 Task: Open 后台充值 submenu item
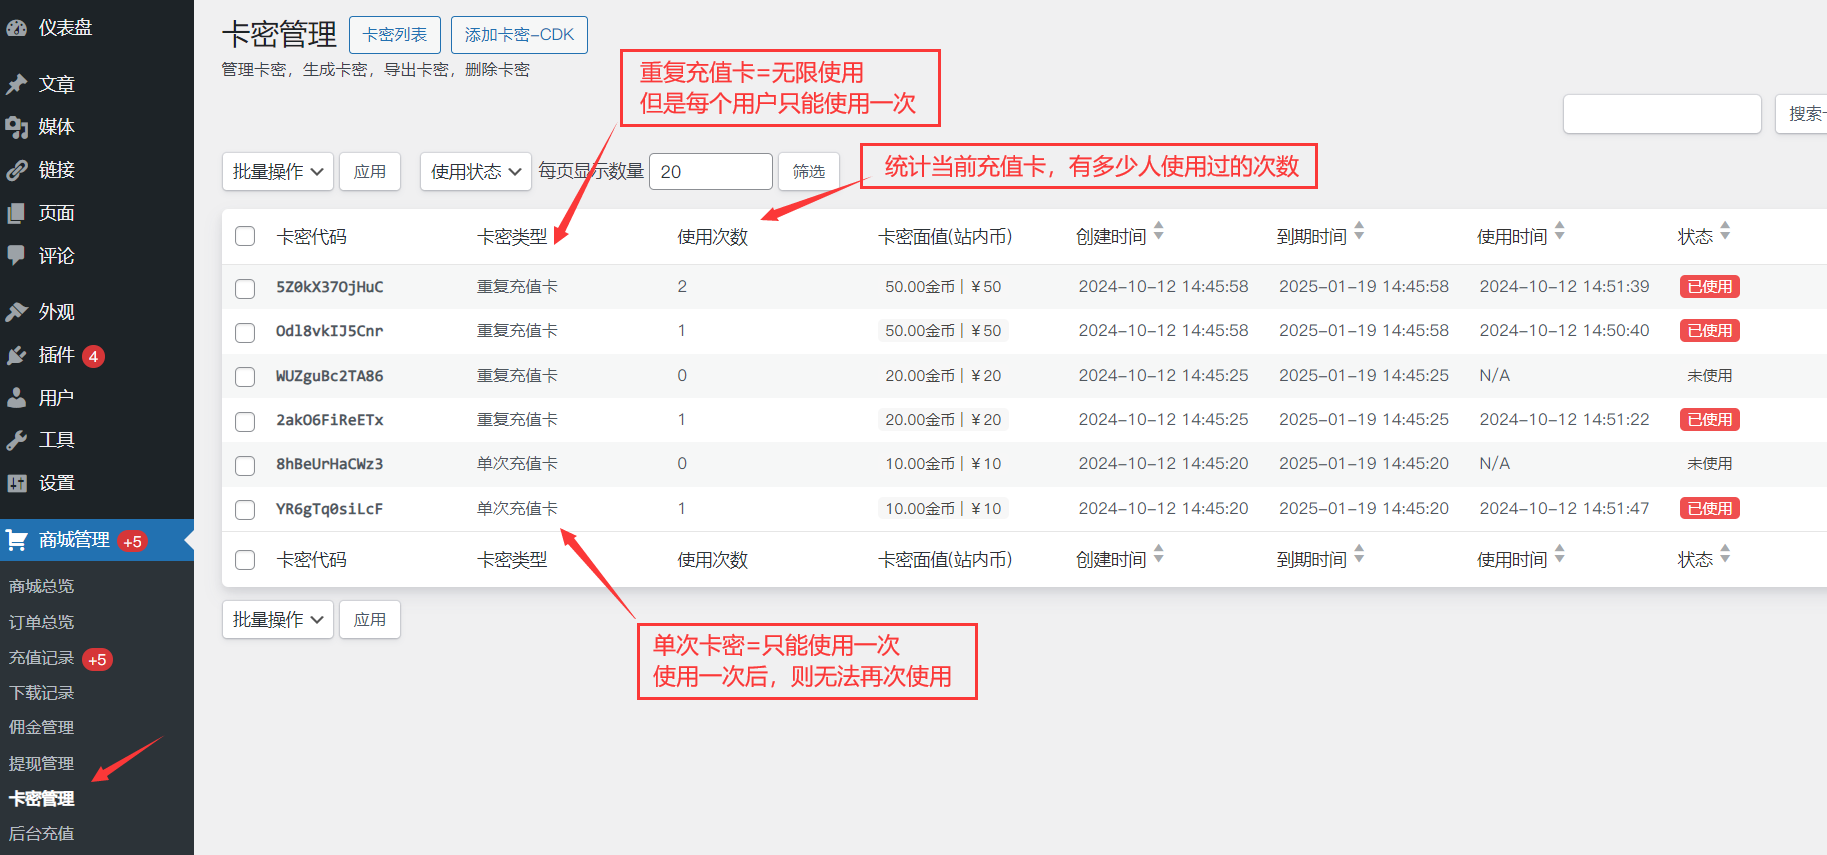tap(42, 834)
